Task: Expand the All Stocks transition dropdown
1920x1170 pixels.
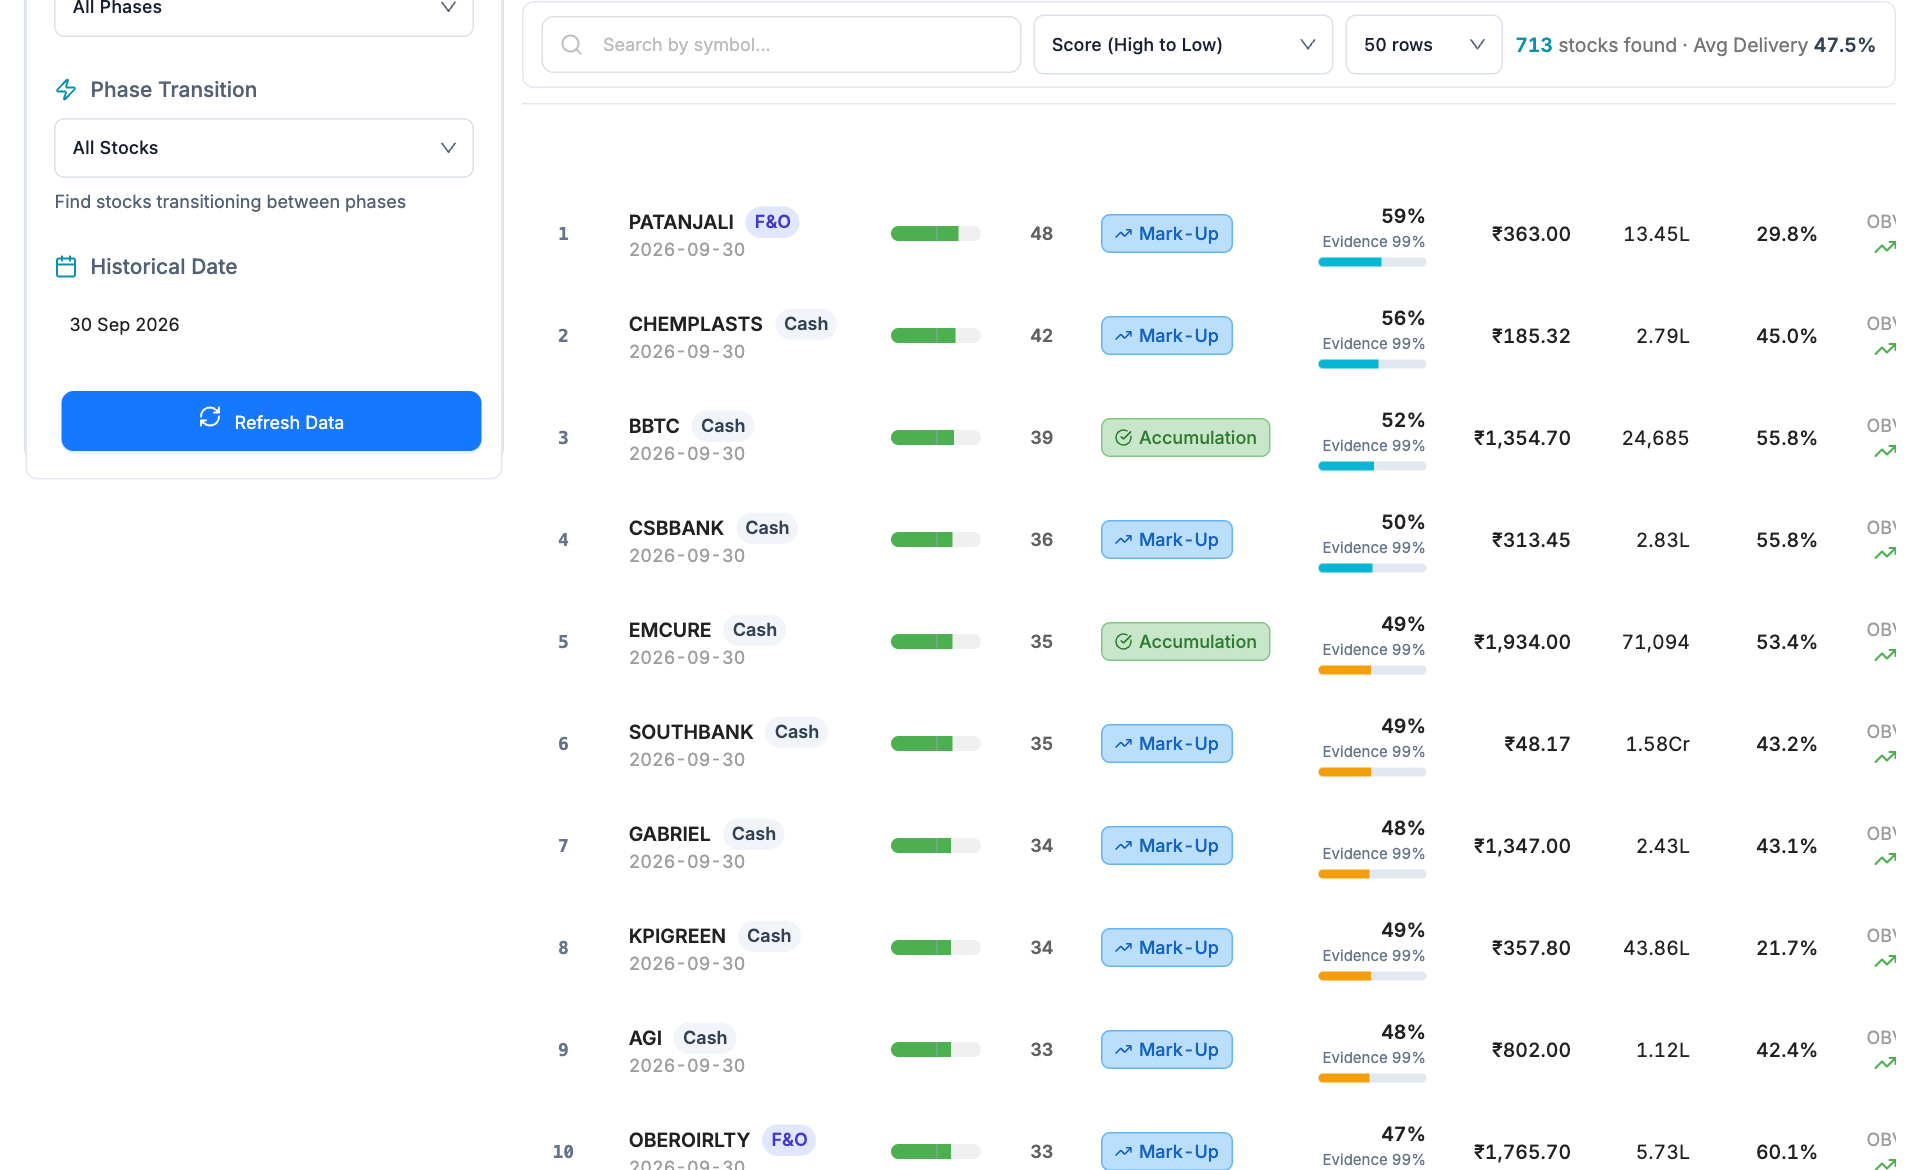Action: (x=264, y=148)
